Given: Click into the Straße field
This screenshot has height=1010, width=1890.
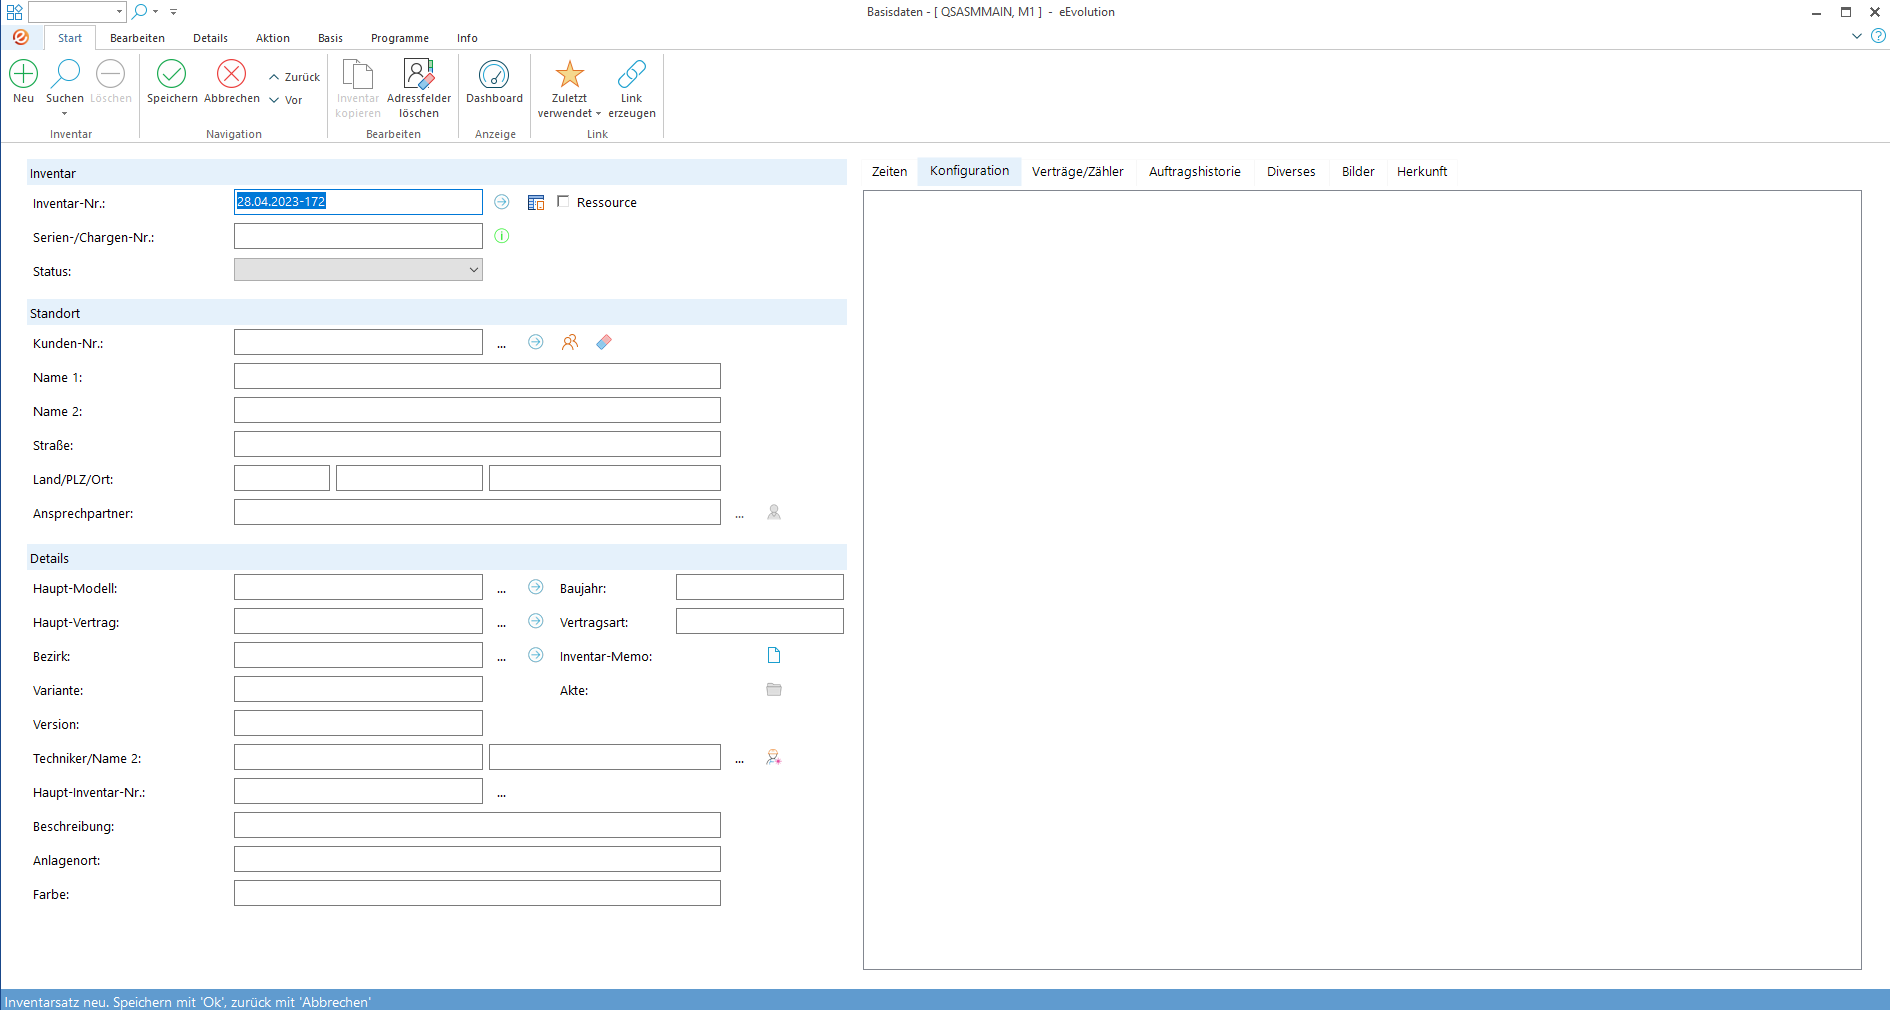Looking at the screenshot, I should tap(477, 444).
